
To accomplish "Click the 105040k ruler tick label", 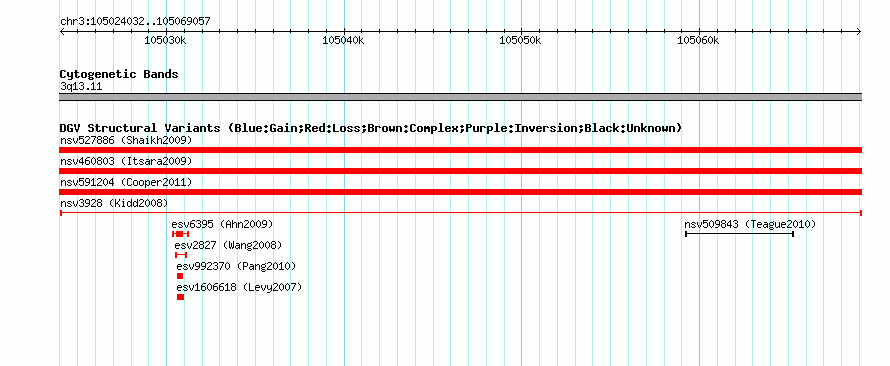I will click(x=343, y=40).
